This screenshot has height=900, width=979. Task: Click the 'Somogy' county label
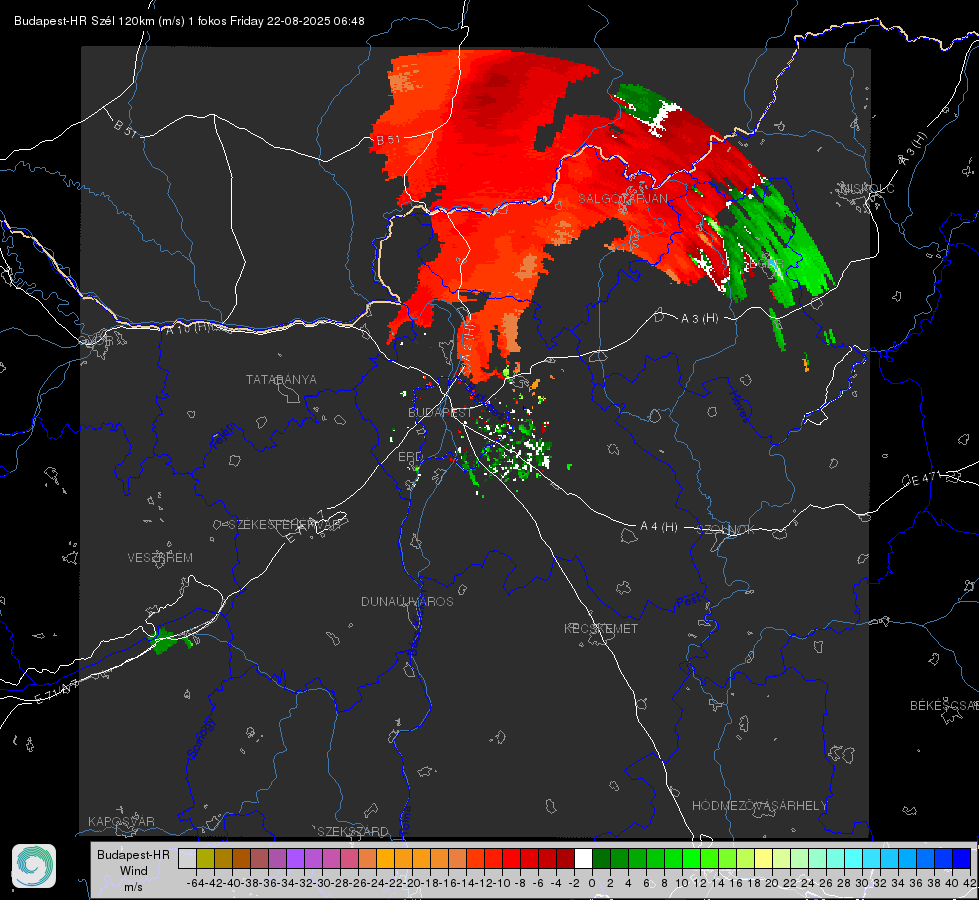tap(200, 738)
